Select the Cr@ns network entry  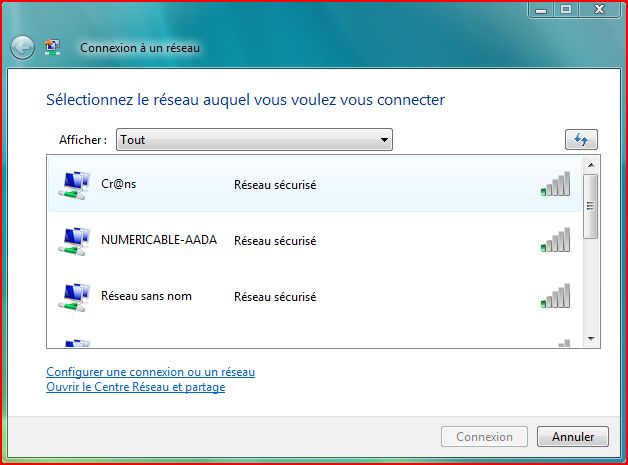point(315,184)
